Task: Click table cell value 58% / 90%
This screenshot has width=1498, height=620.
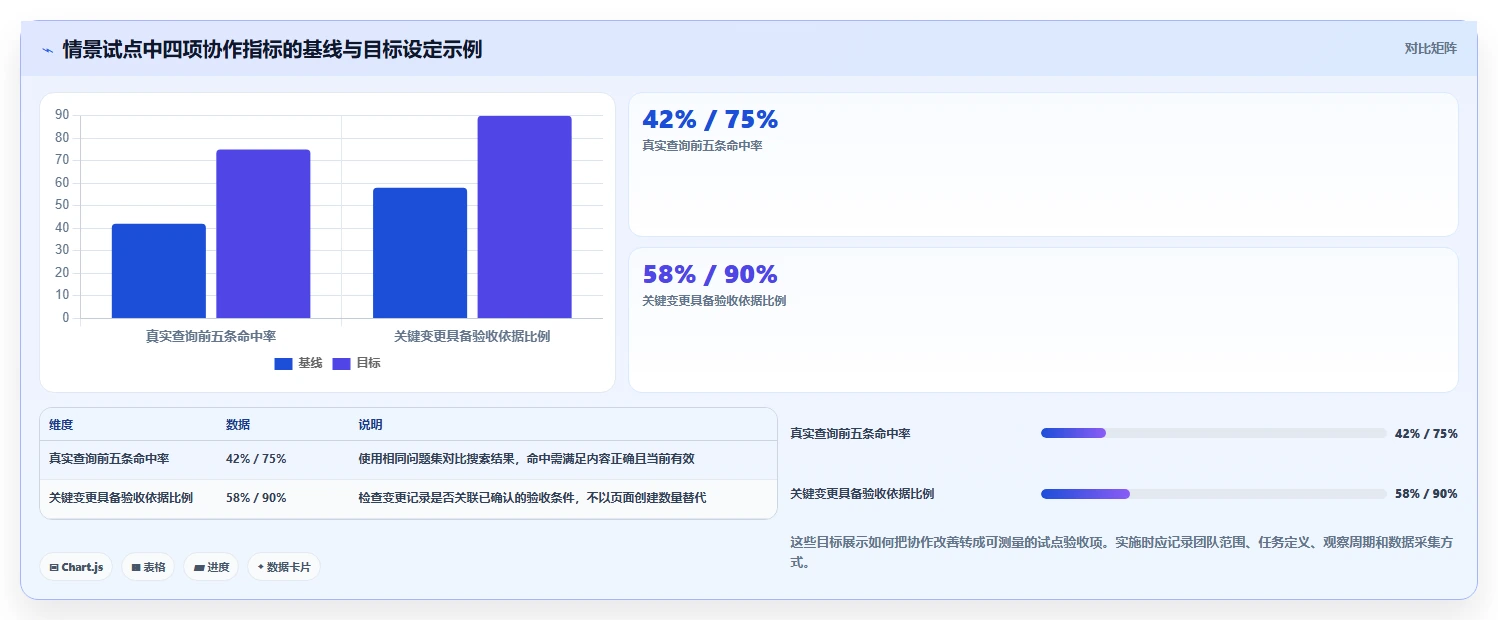Action: pos(256,497)
